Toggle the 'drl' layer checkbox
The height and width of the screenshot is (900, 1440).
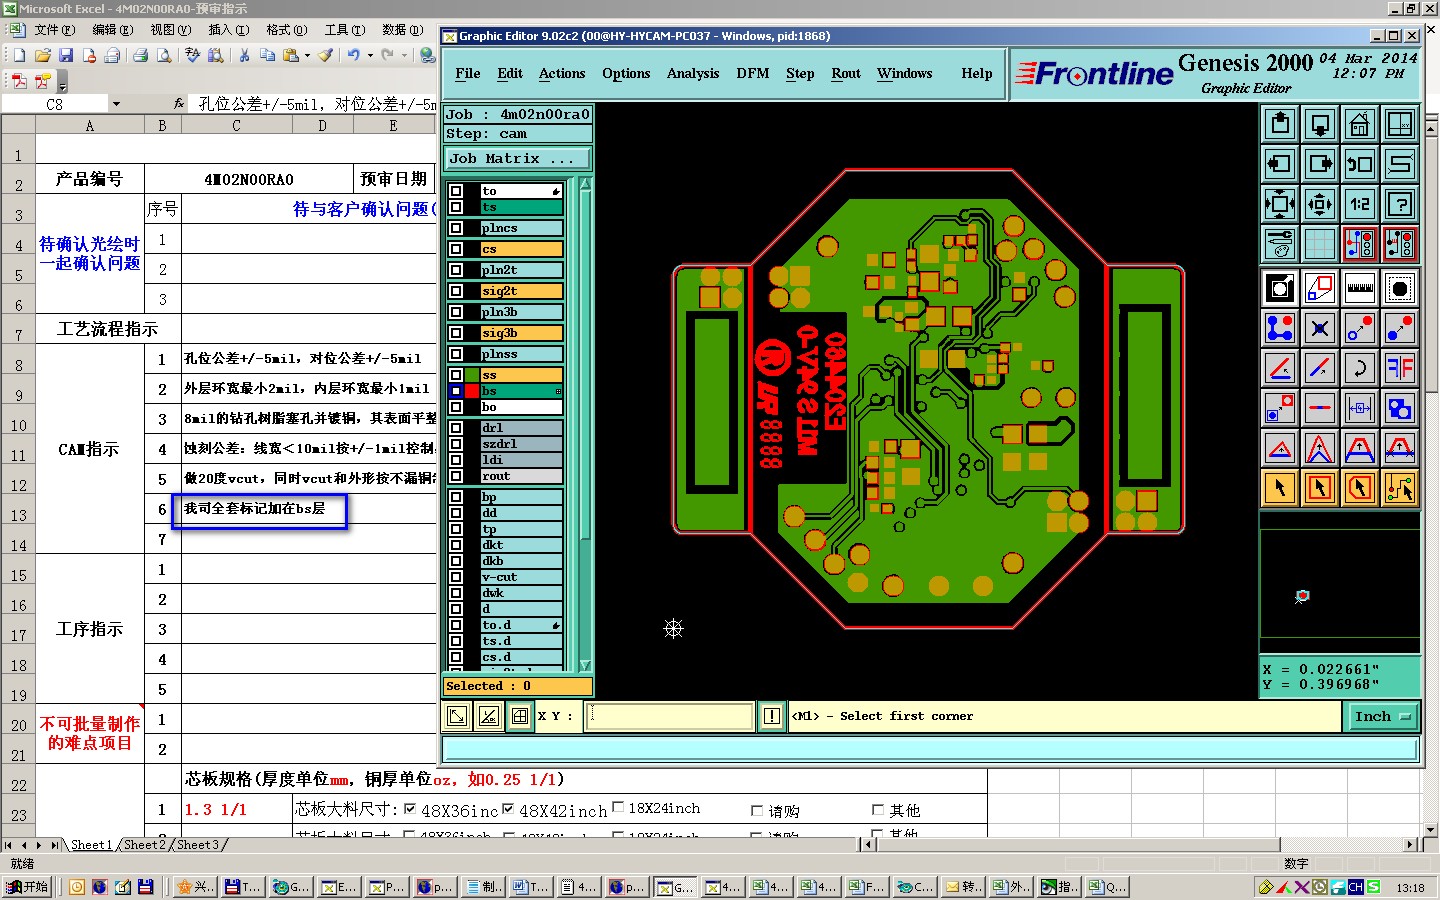point(456,428)
